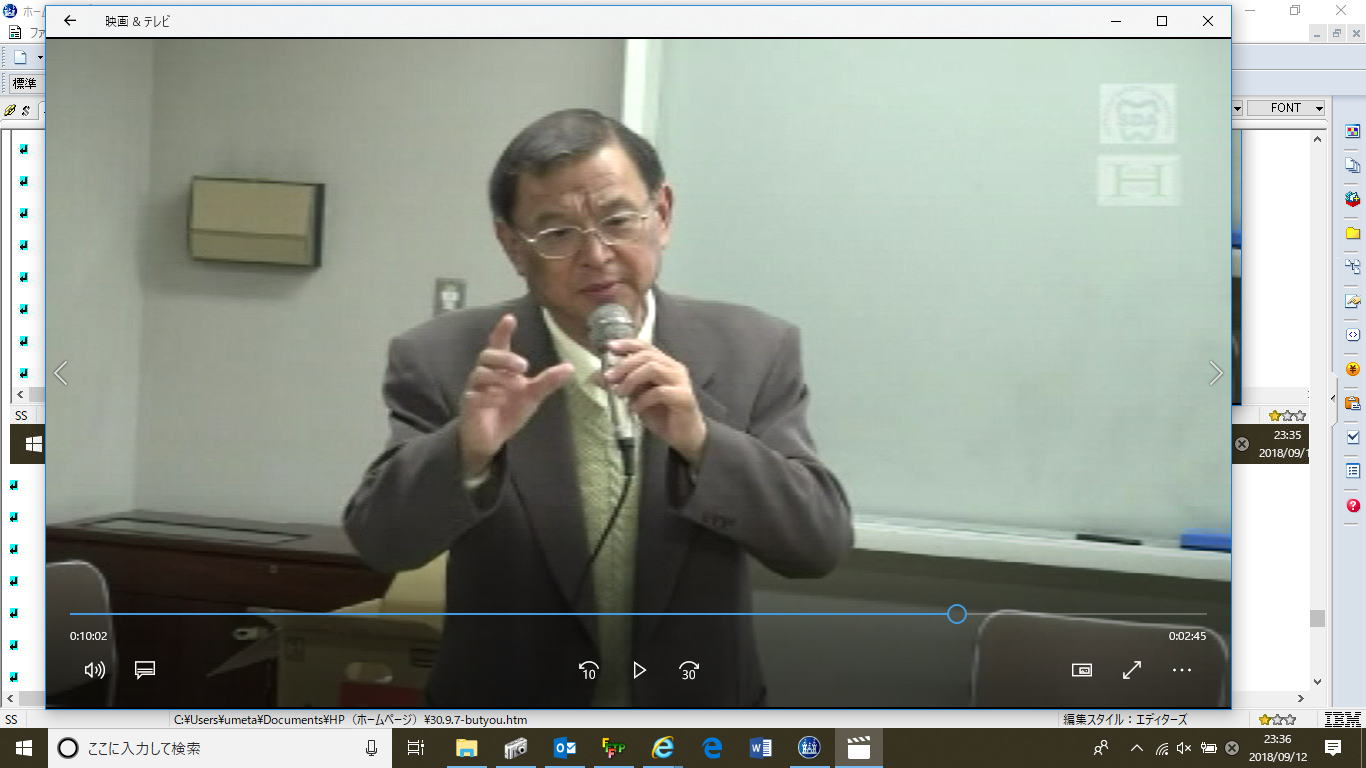Click the back arrow in Movies & TV
Image resolution: width=1366 pixels, height=768 pixels.
point(69,21)
